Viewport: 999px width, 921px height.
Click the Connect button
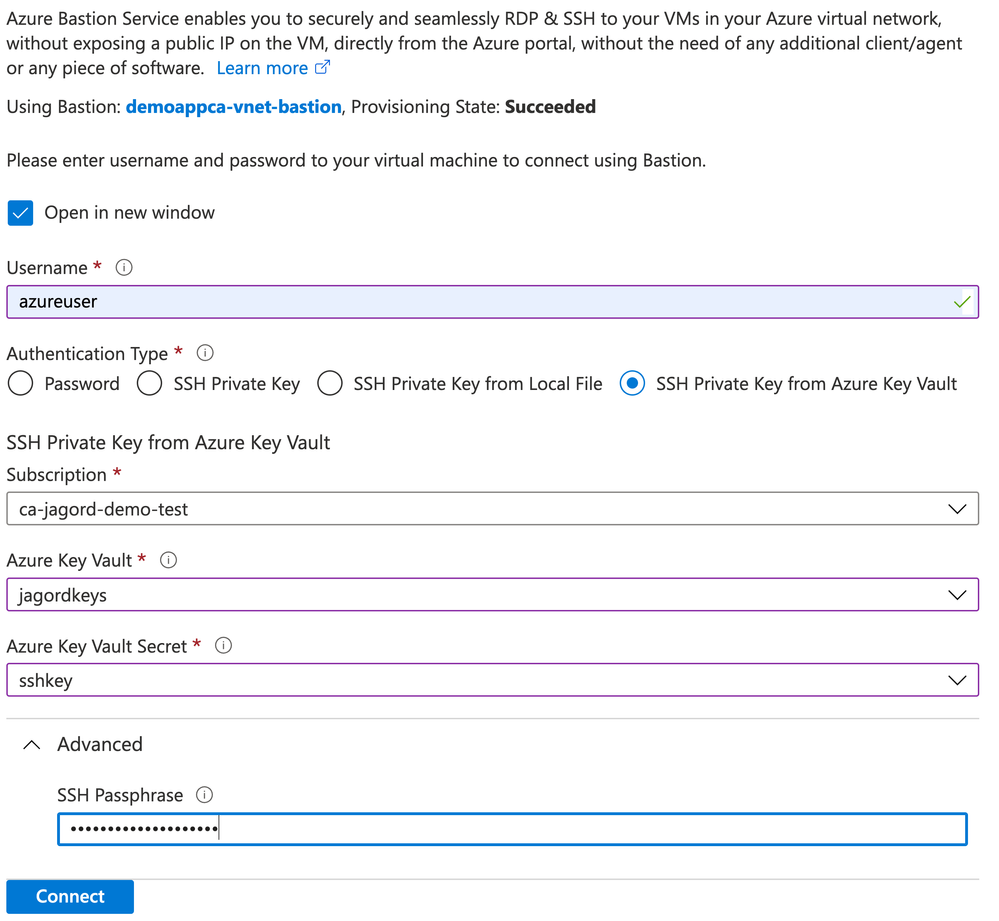(70, 897)
